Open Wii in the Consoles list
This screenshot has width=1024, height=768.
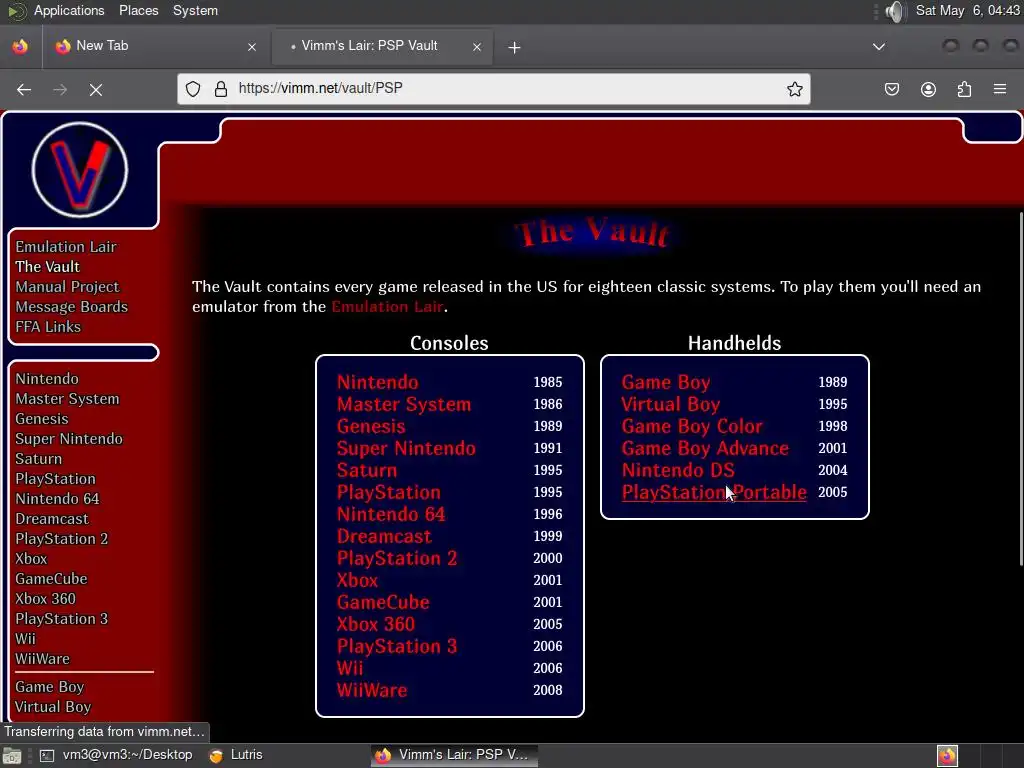[x=350, y=668]
